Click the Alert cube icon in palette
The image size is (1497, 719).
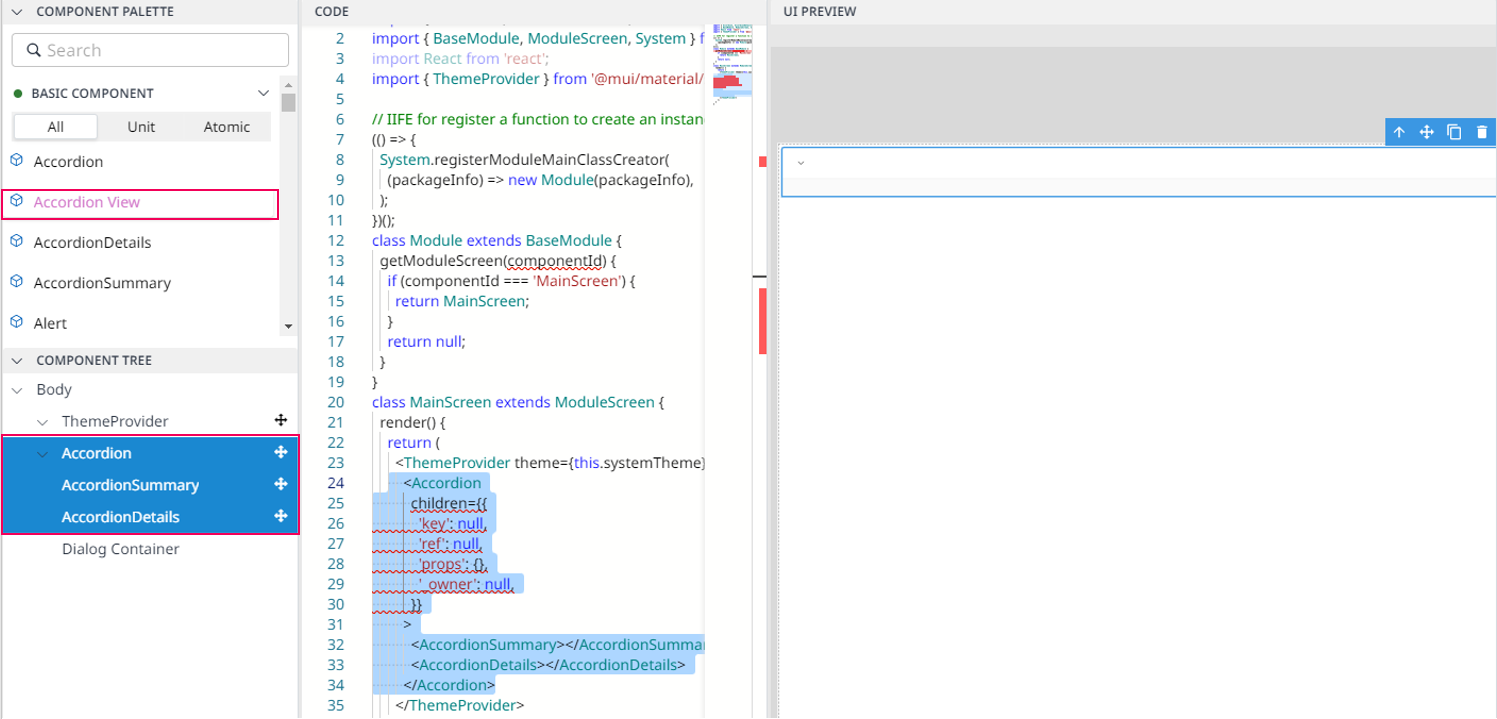tap(16, 322)
